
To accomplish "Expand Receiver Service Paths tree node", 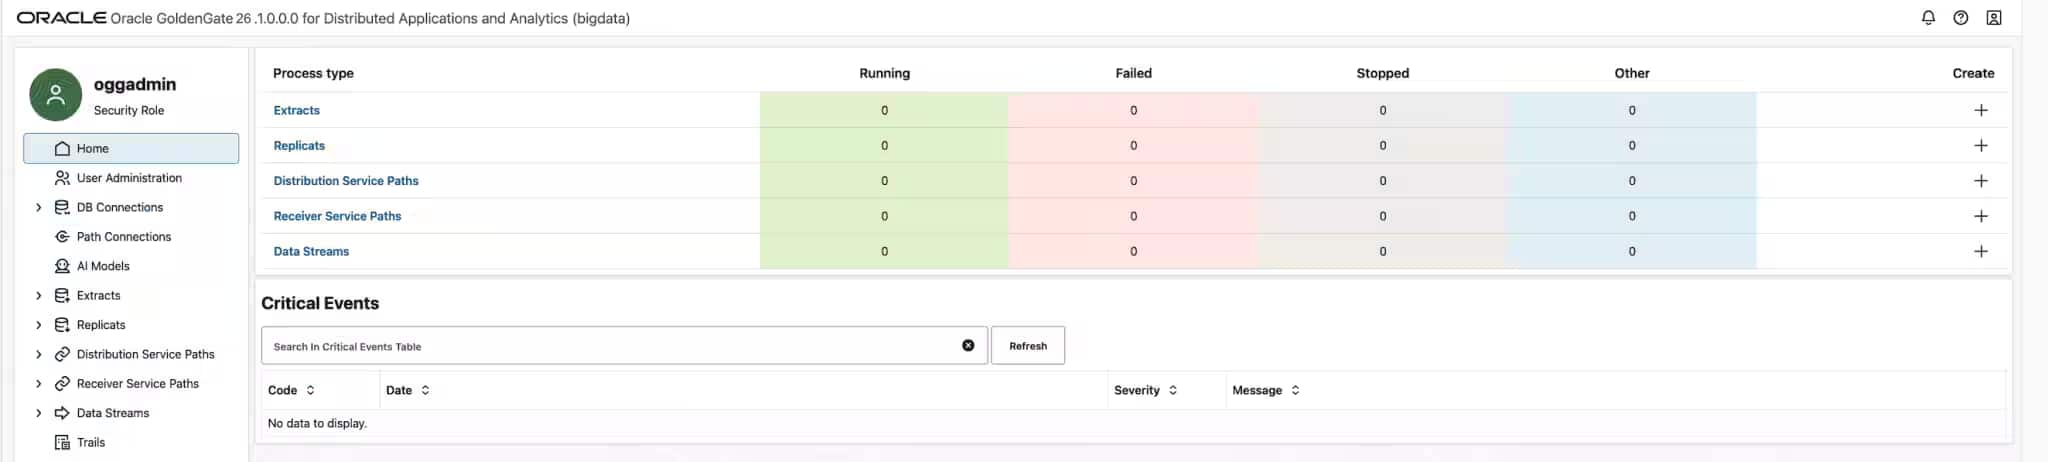I will pyautogui.click(x=38, y=384).
